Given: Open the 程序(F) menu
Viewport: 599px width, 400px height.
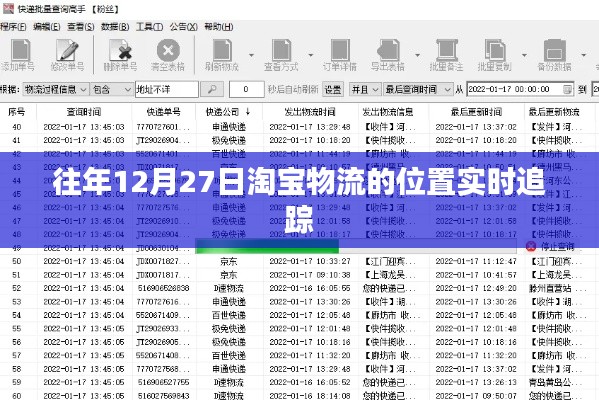Looking at the screenshot, I should pyautogui.click(x=13, y=27).
